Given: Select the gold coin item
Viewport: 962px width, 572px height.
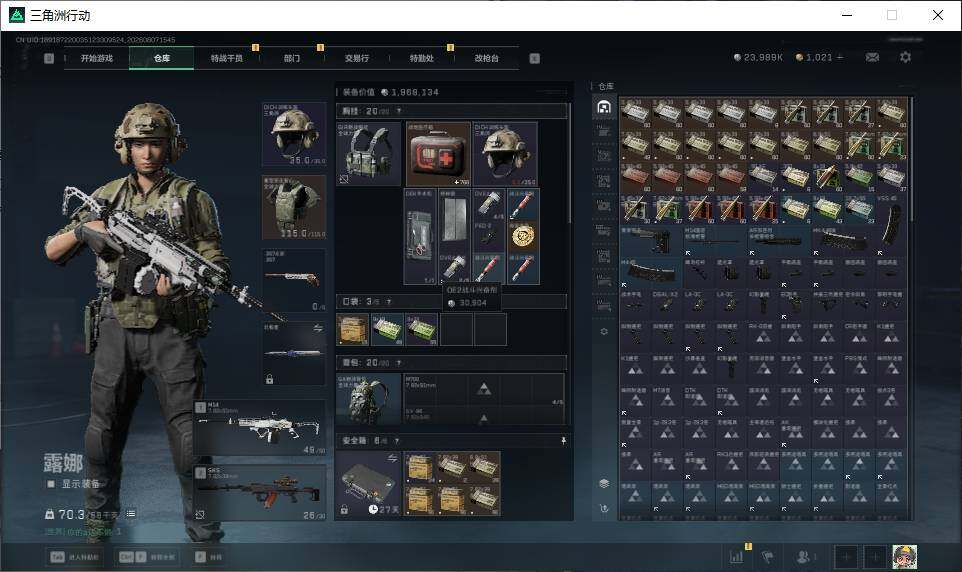Looking at the screenshot, I should (x=523, y=236).
